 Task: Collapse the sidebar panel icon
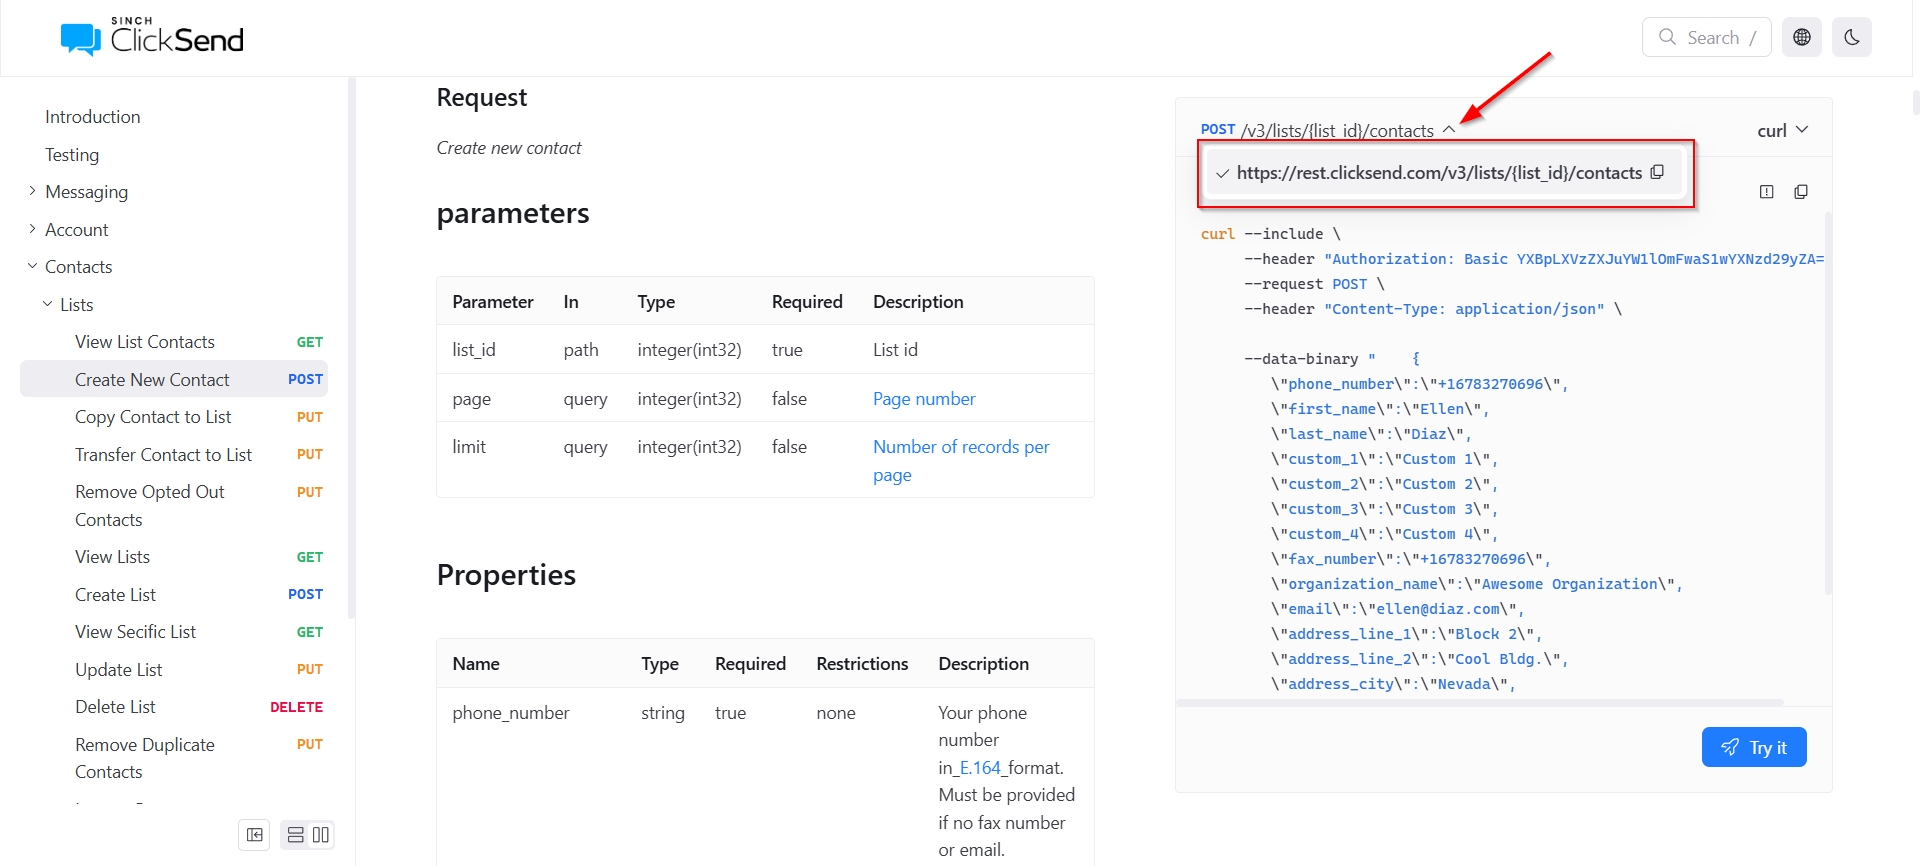[x=255, y=835]
